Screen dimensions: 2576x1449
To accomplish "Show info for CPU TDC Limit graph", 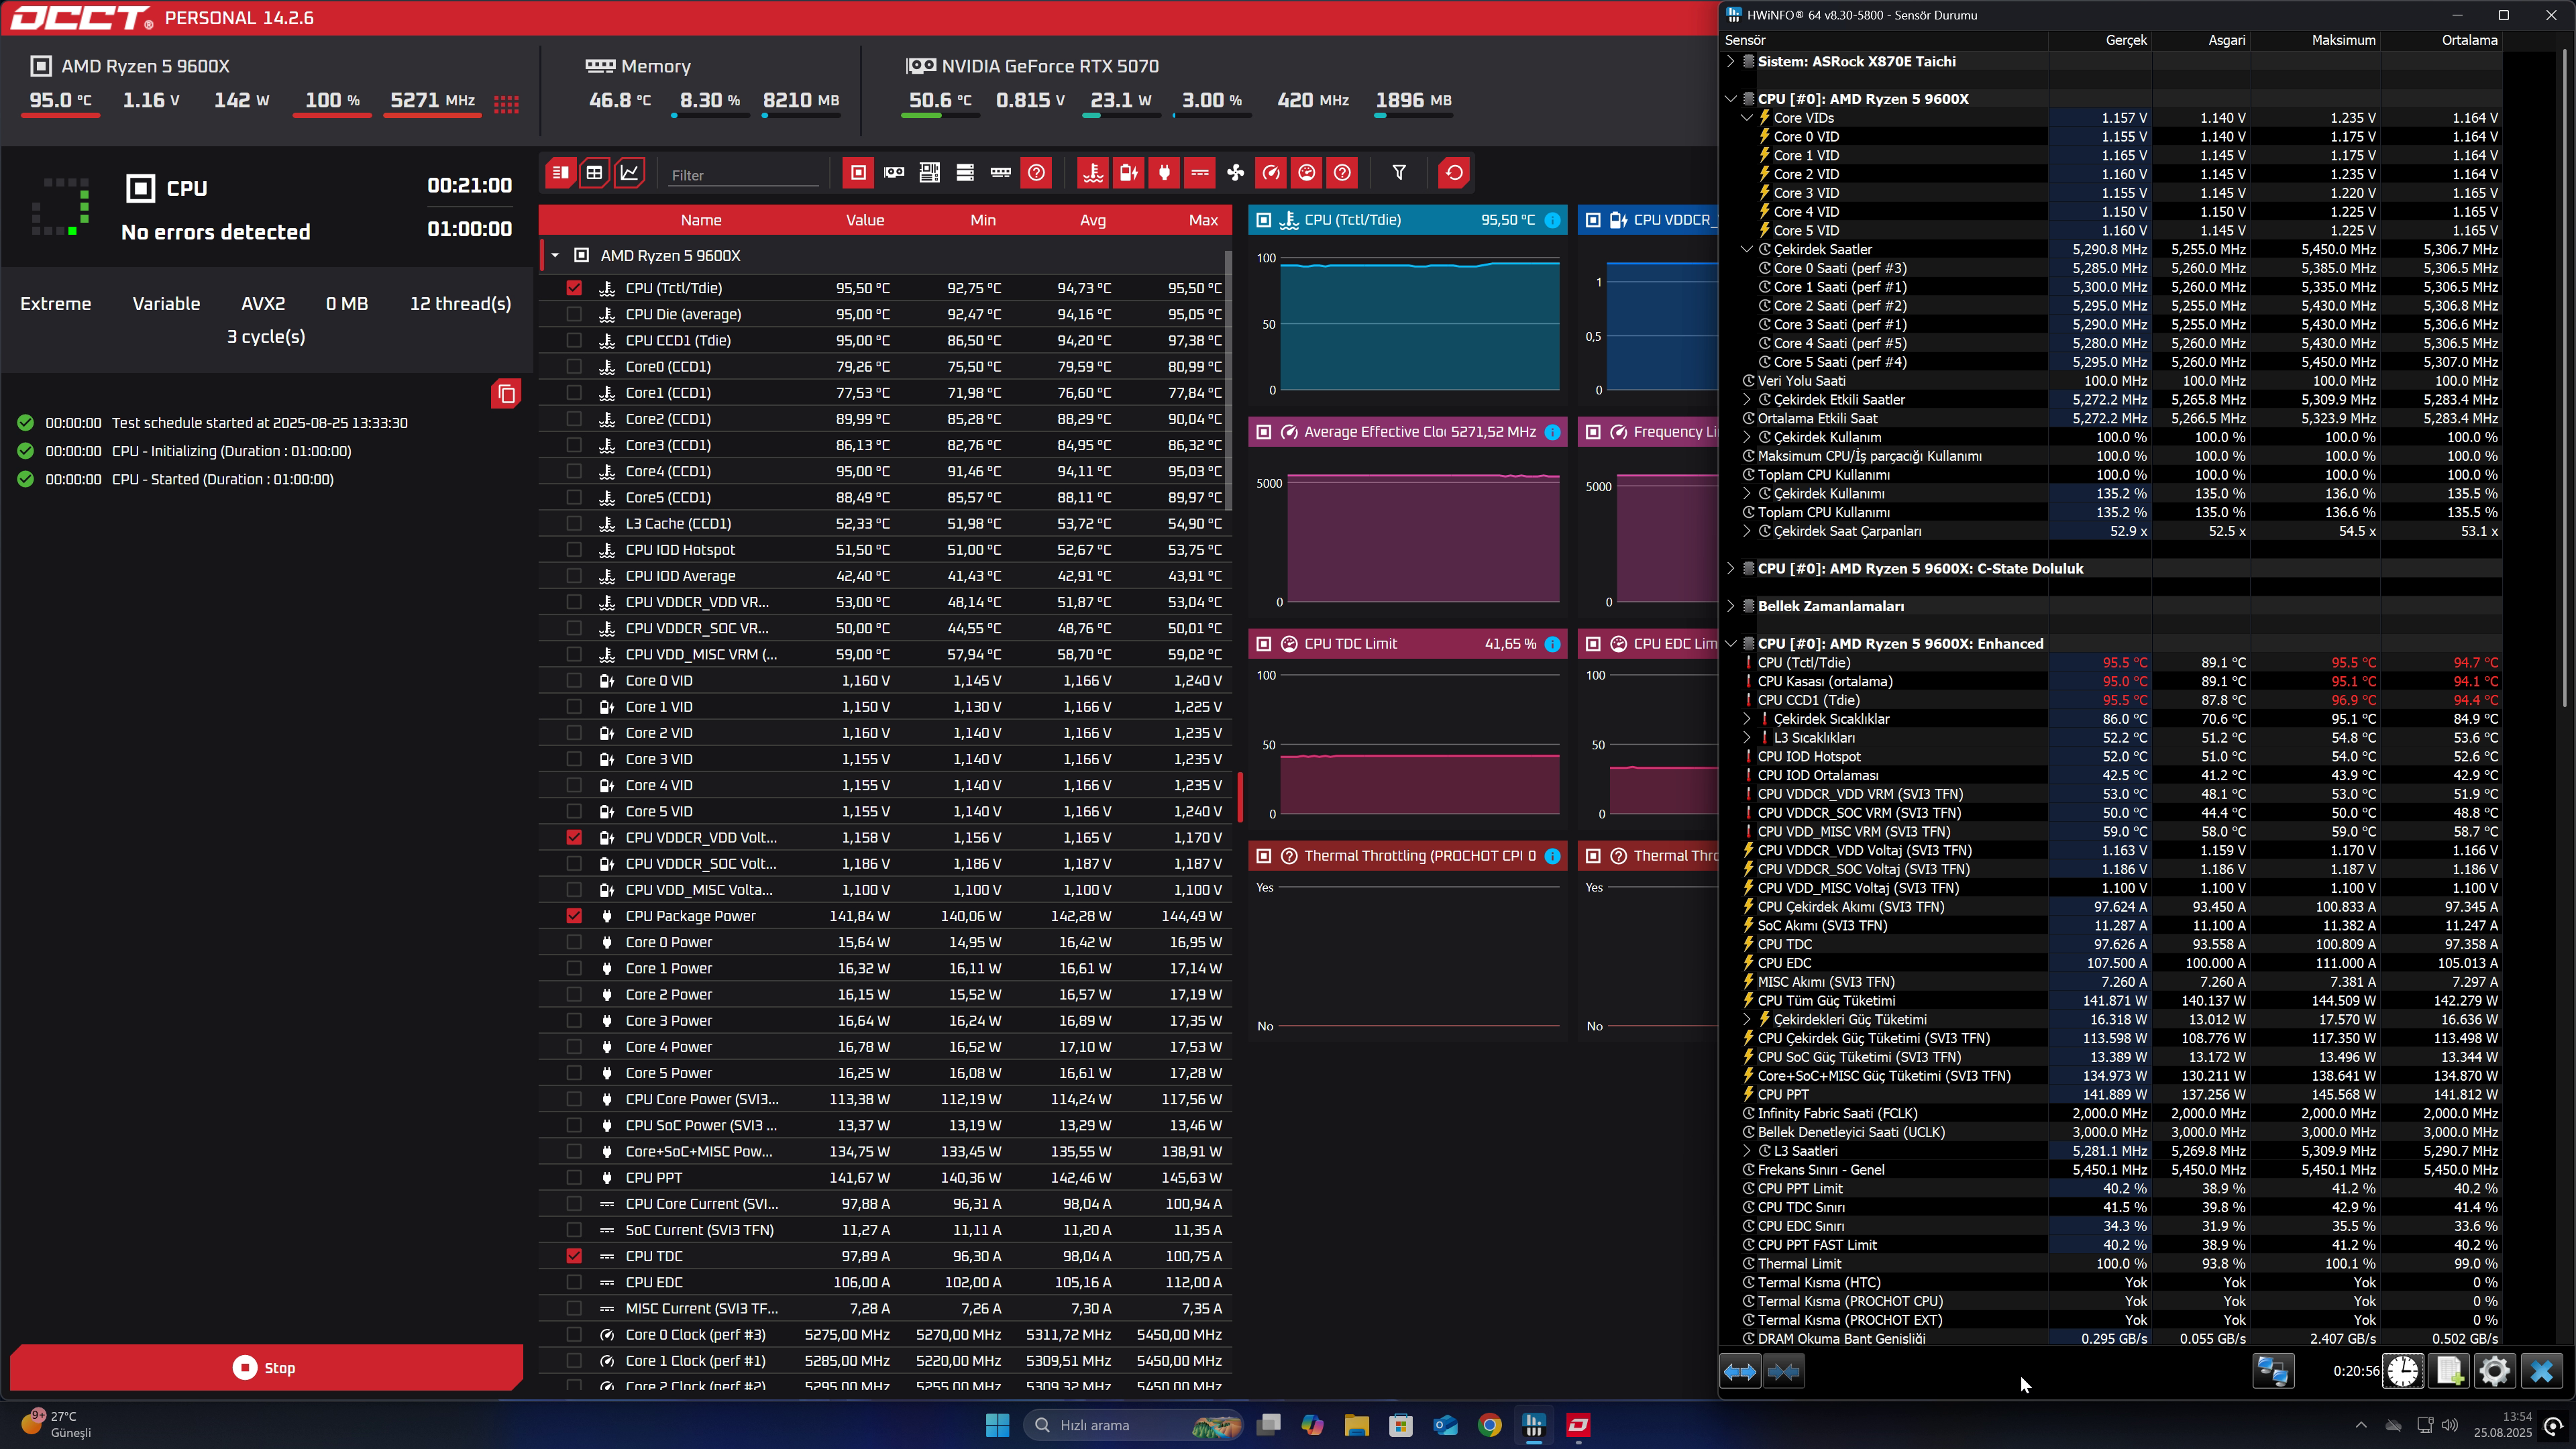I will coord(1552,644).
